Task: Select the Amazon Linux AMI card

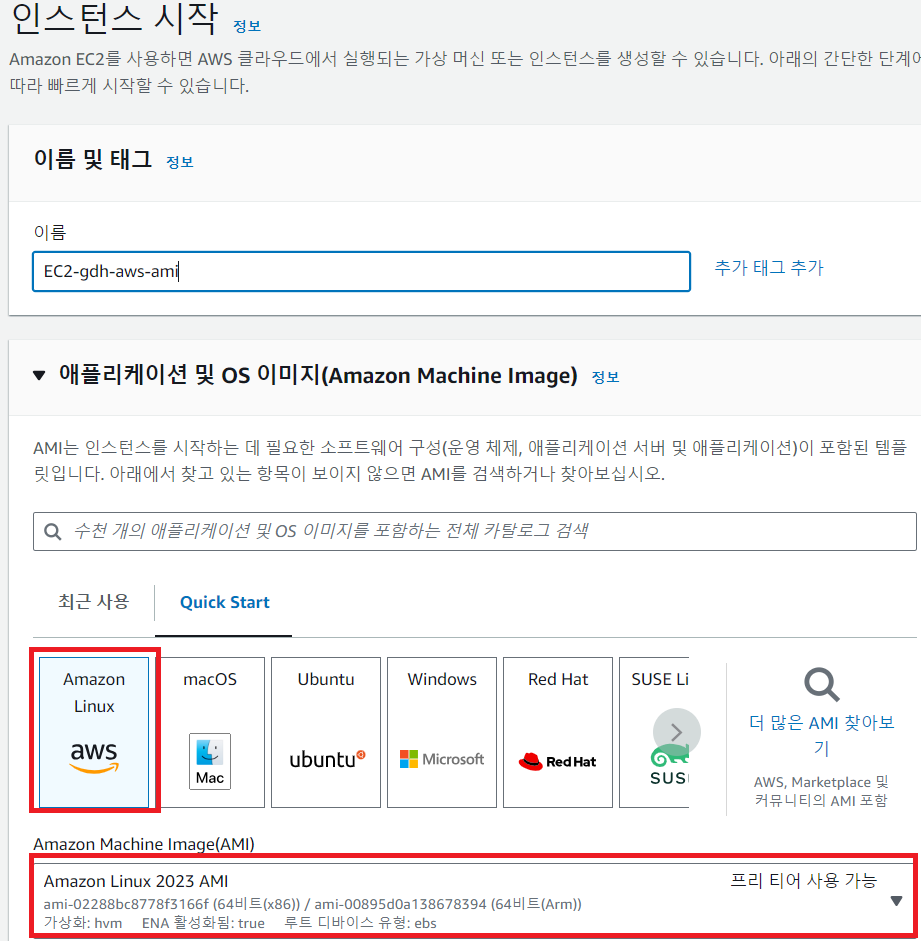Action: pyautogui.click(x=94, y=732)
